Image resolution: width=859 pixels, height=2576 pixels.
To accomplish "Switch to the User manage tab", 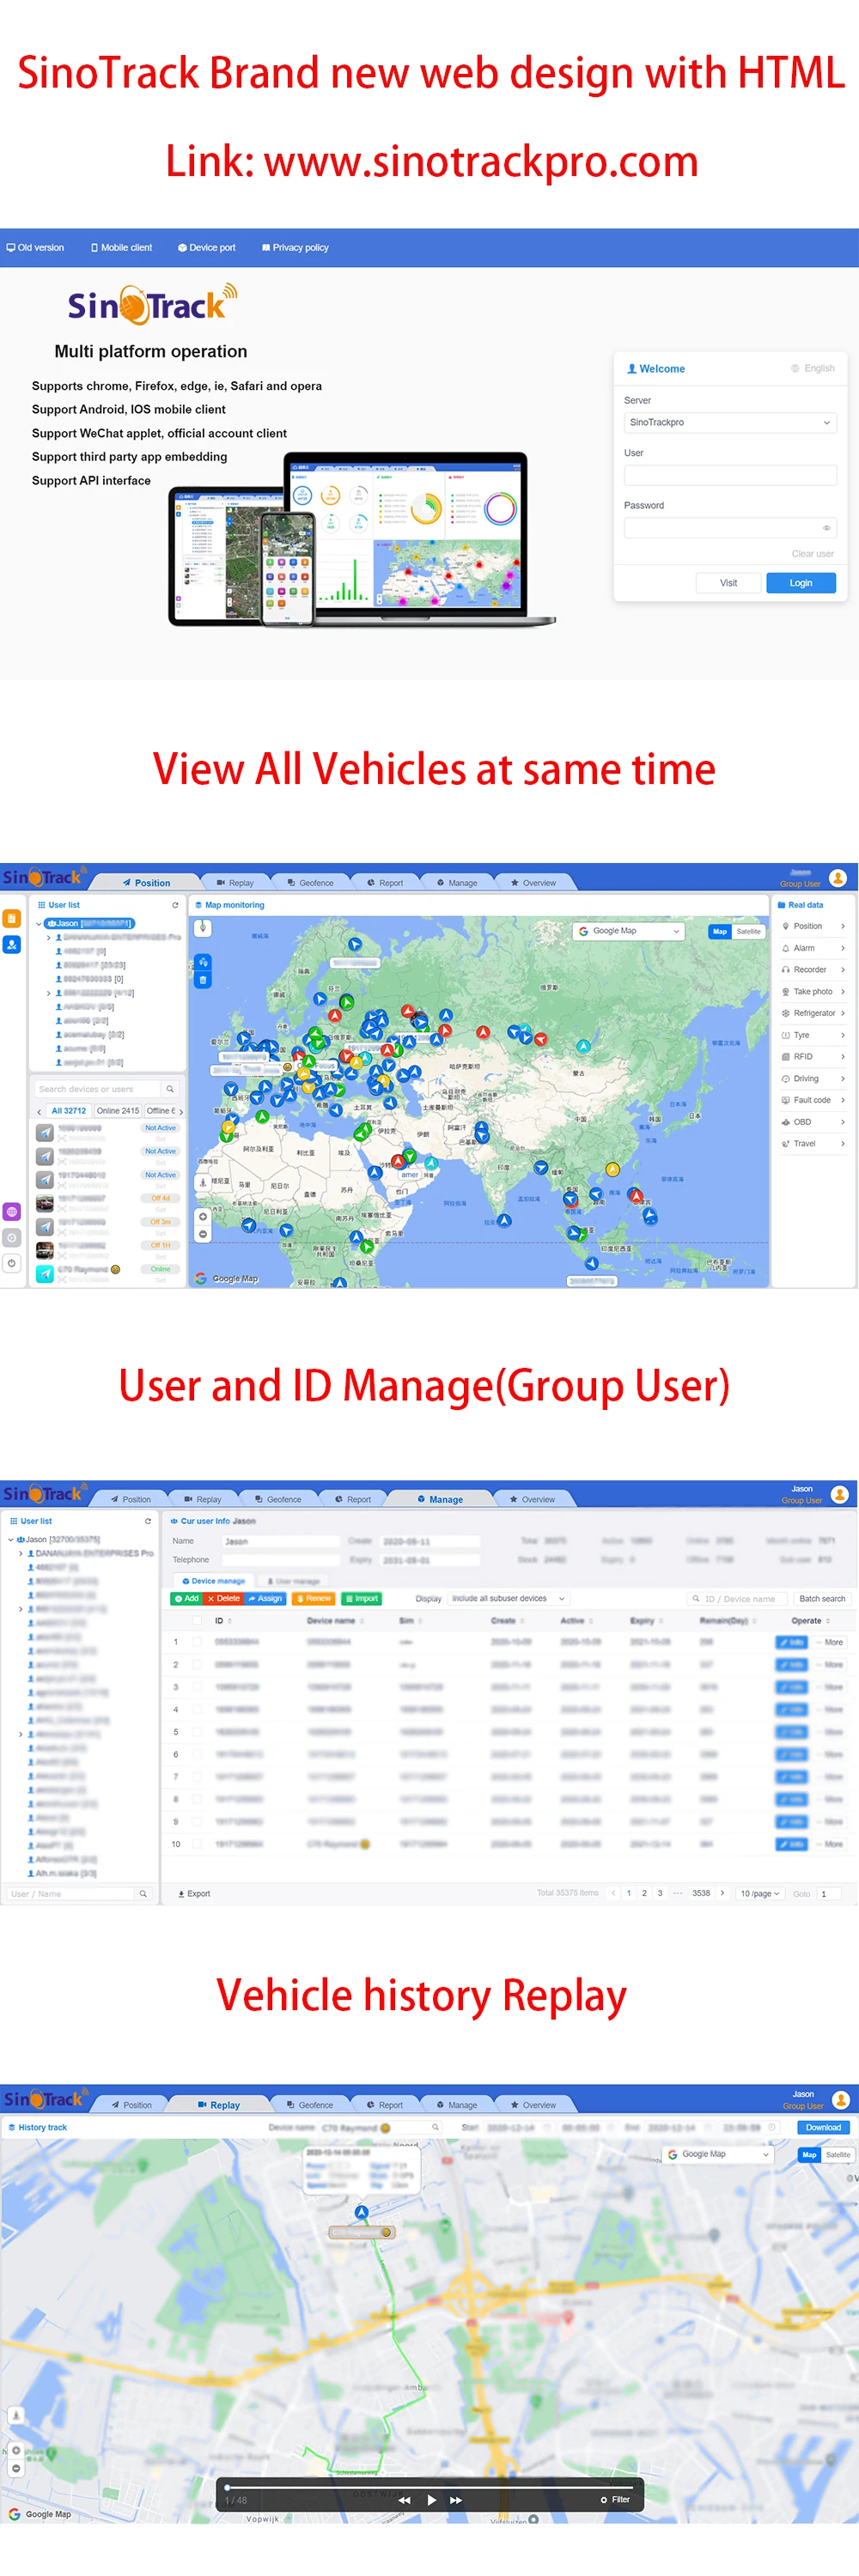I will [x=294, y=1581].
